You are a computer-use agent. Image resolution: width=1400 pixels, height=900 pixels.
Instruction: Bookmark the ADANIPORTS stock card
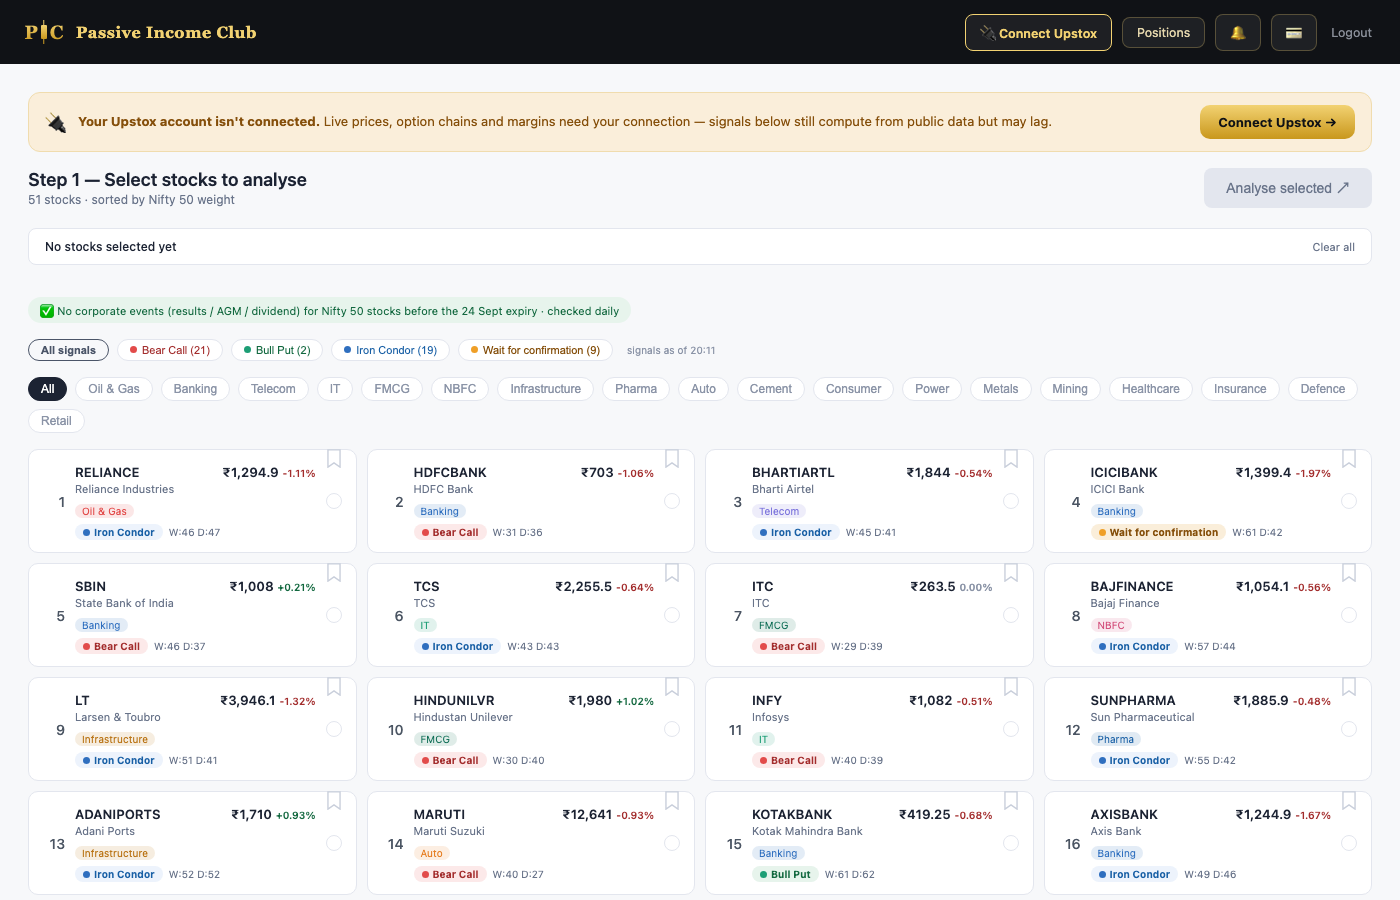pos(334,801)
